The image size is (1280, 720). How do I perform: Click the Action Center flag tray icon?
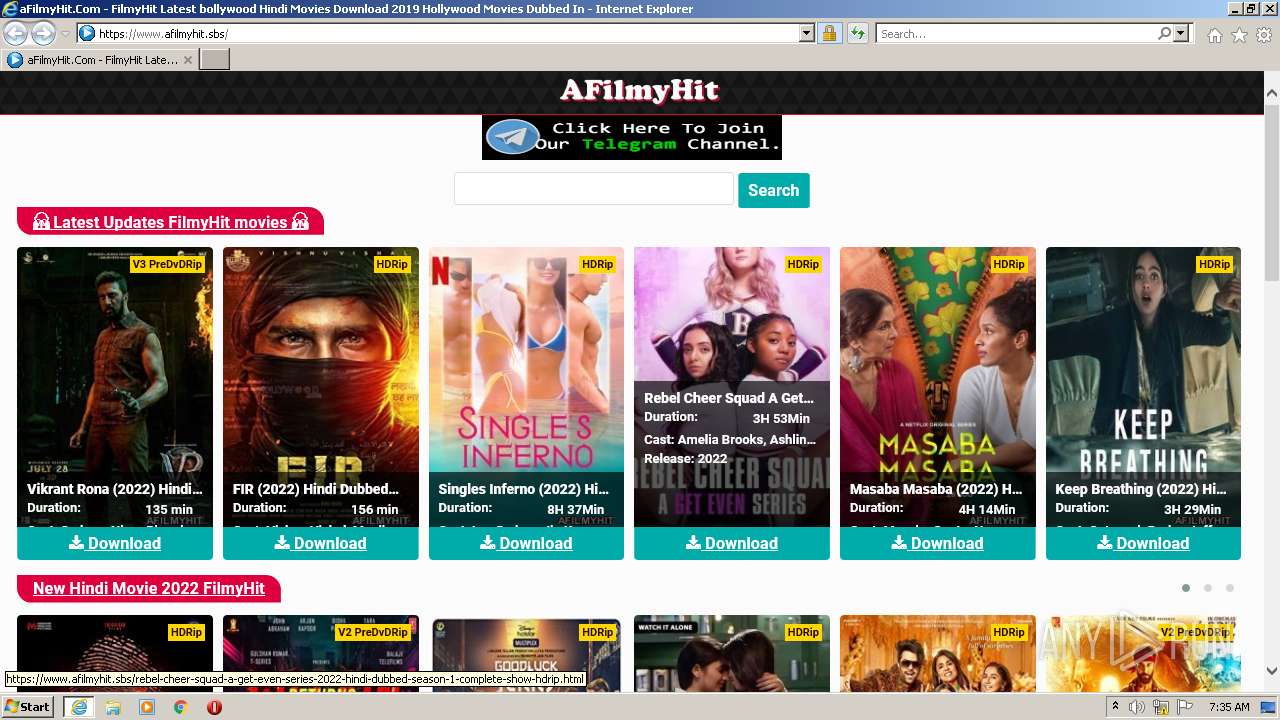[1185, 707]
